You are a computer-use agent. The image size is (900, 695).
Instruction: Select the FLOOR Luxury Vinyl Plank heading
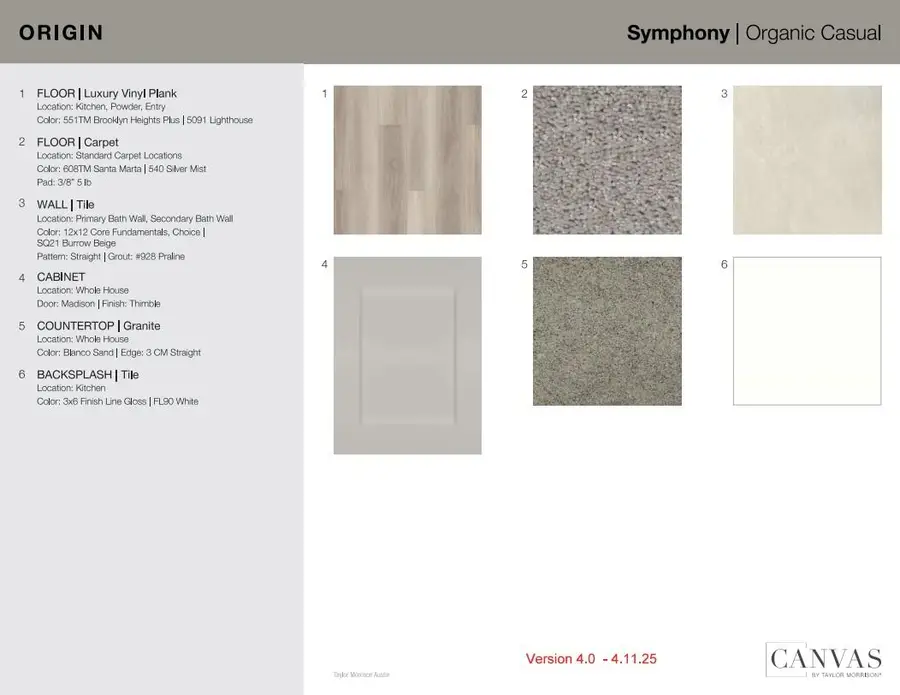tap(106, 93)
